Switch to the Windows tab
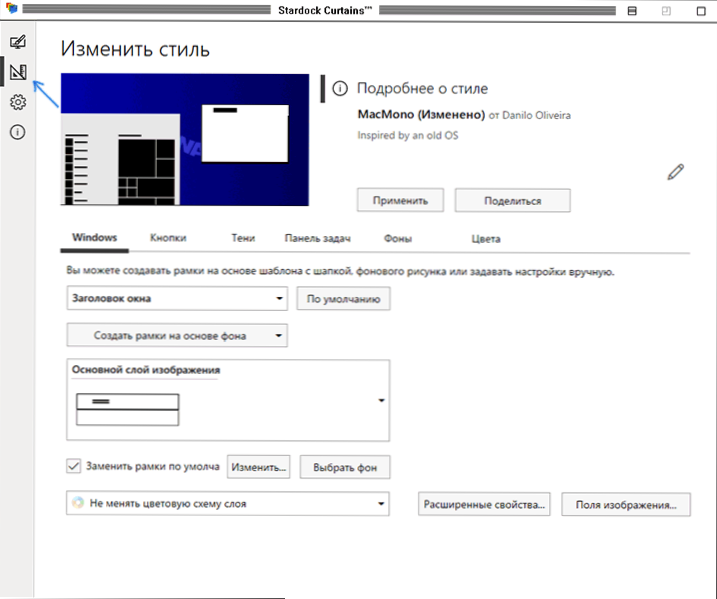This screenshot has width=717, height=599. [95, 238]
